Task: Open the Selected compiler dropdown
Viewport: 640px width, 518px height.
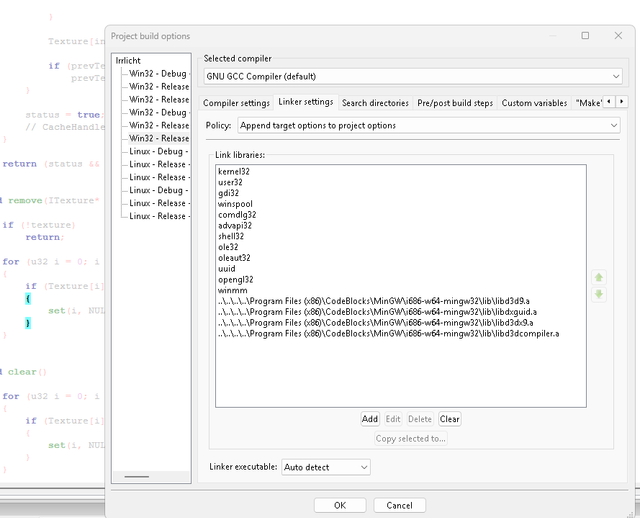Action: pos(413,76)
